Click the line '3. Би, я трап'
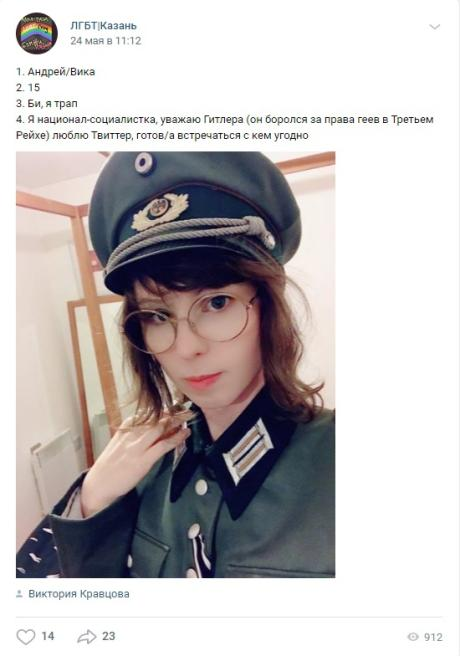Image resolution: width=460 pixels, height=656 pixels. pyautogui.click(x=47, y=103)
